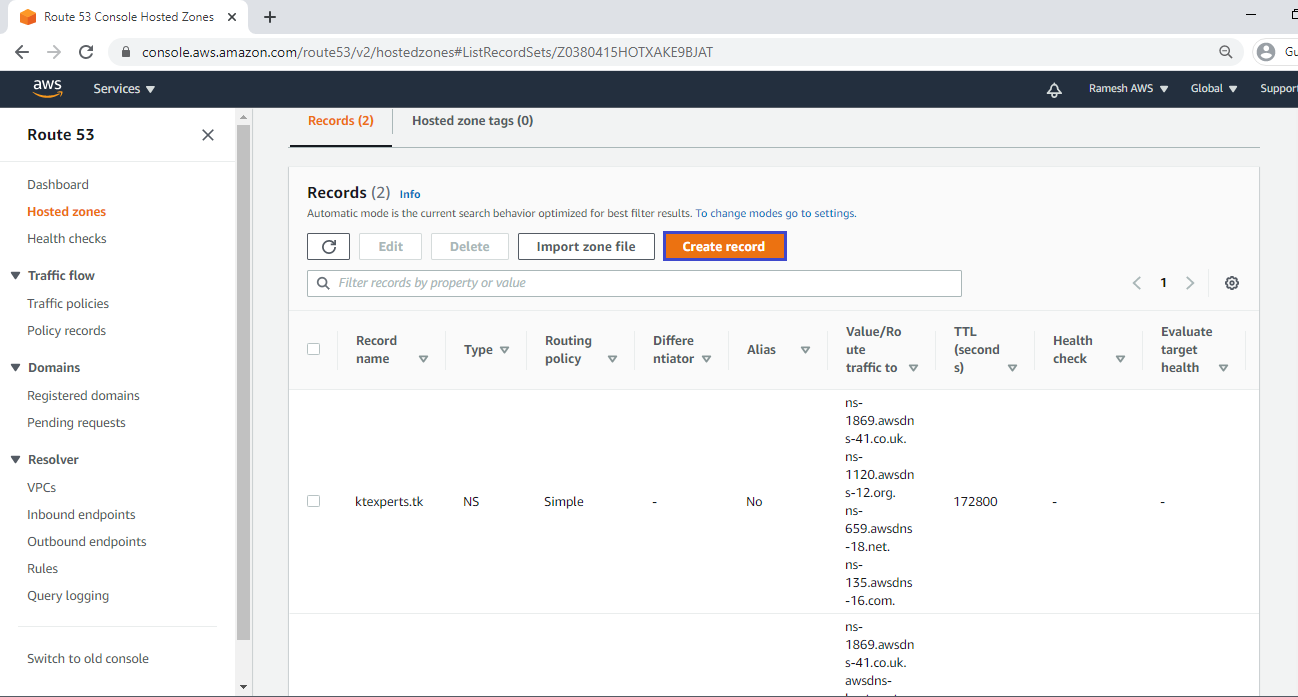Go to next records page
Image resolution: width=1298 pixels, height=697 pixels.
(1190, 283)
